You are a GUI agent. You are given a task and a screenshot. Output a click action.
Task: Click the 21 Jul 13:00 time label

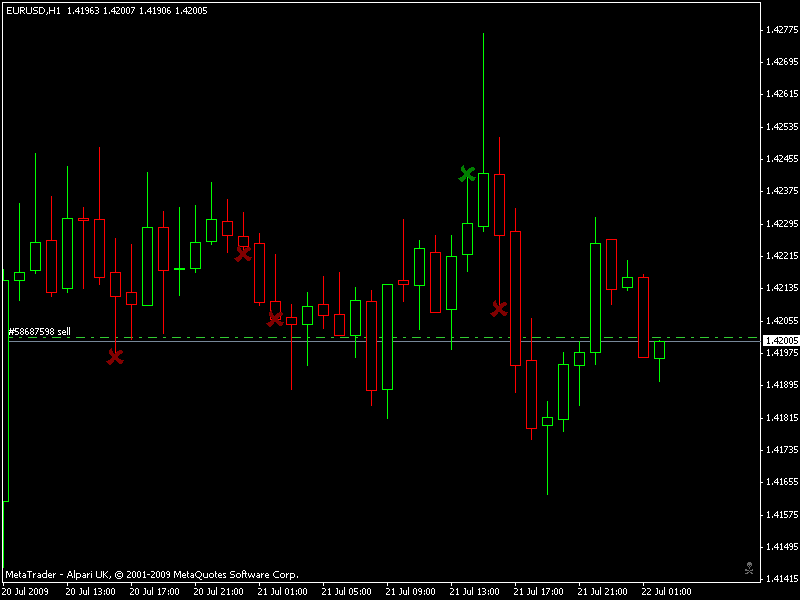point(474,592)
